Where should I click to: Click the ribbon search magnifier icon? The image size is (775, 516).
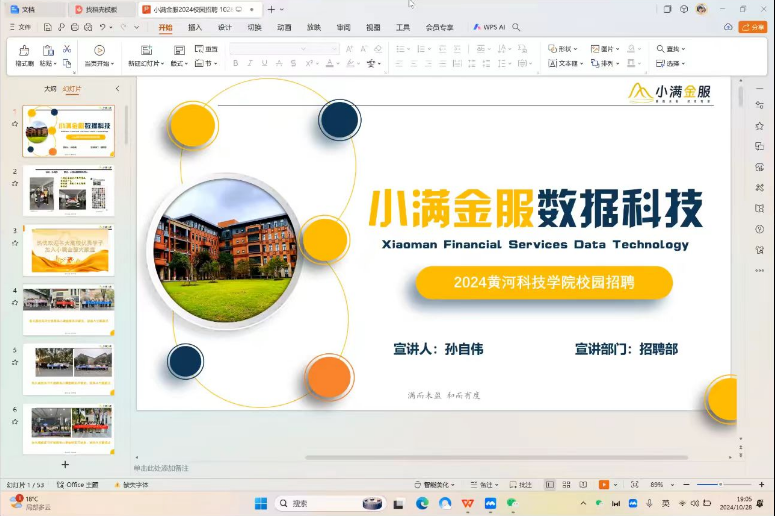[x=516, y=27]
